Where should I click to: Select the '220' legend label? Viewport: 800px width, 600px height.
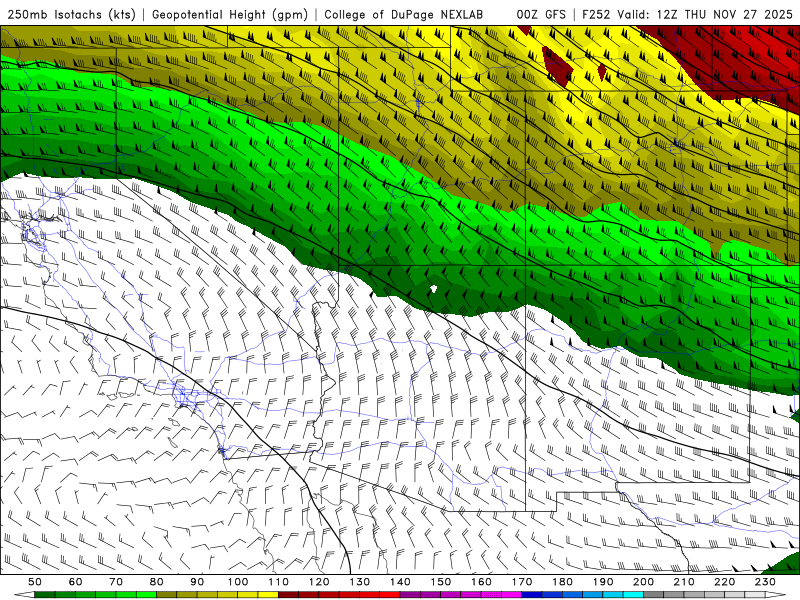click(x=724, y=582)
